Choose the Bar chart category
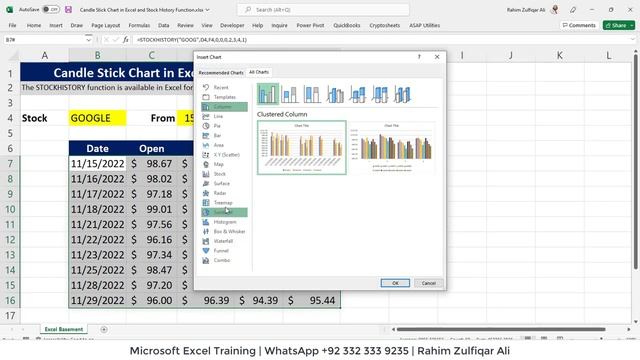The width and height of the screenshot is (640, 360). tap(224, 136)
